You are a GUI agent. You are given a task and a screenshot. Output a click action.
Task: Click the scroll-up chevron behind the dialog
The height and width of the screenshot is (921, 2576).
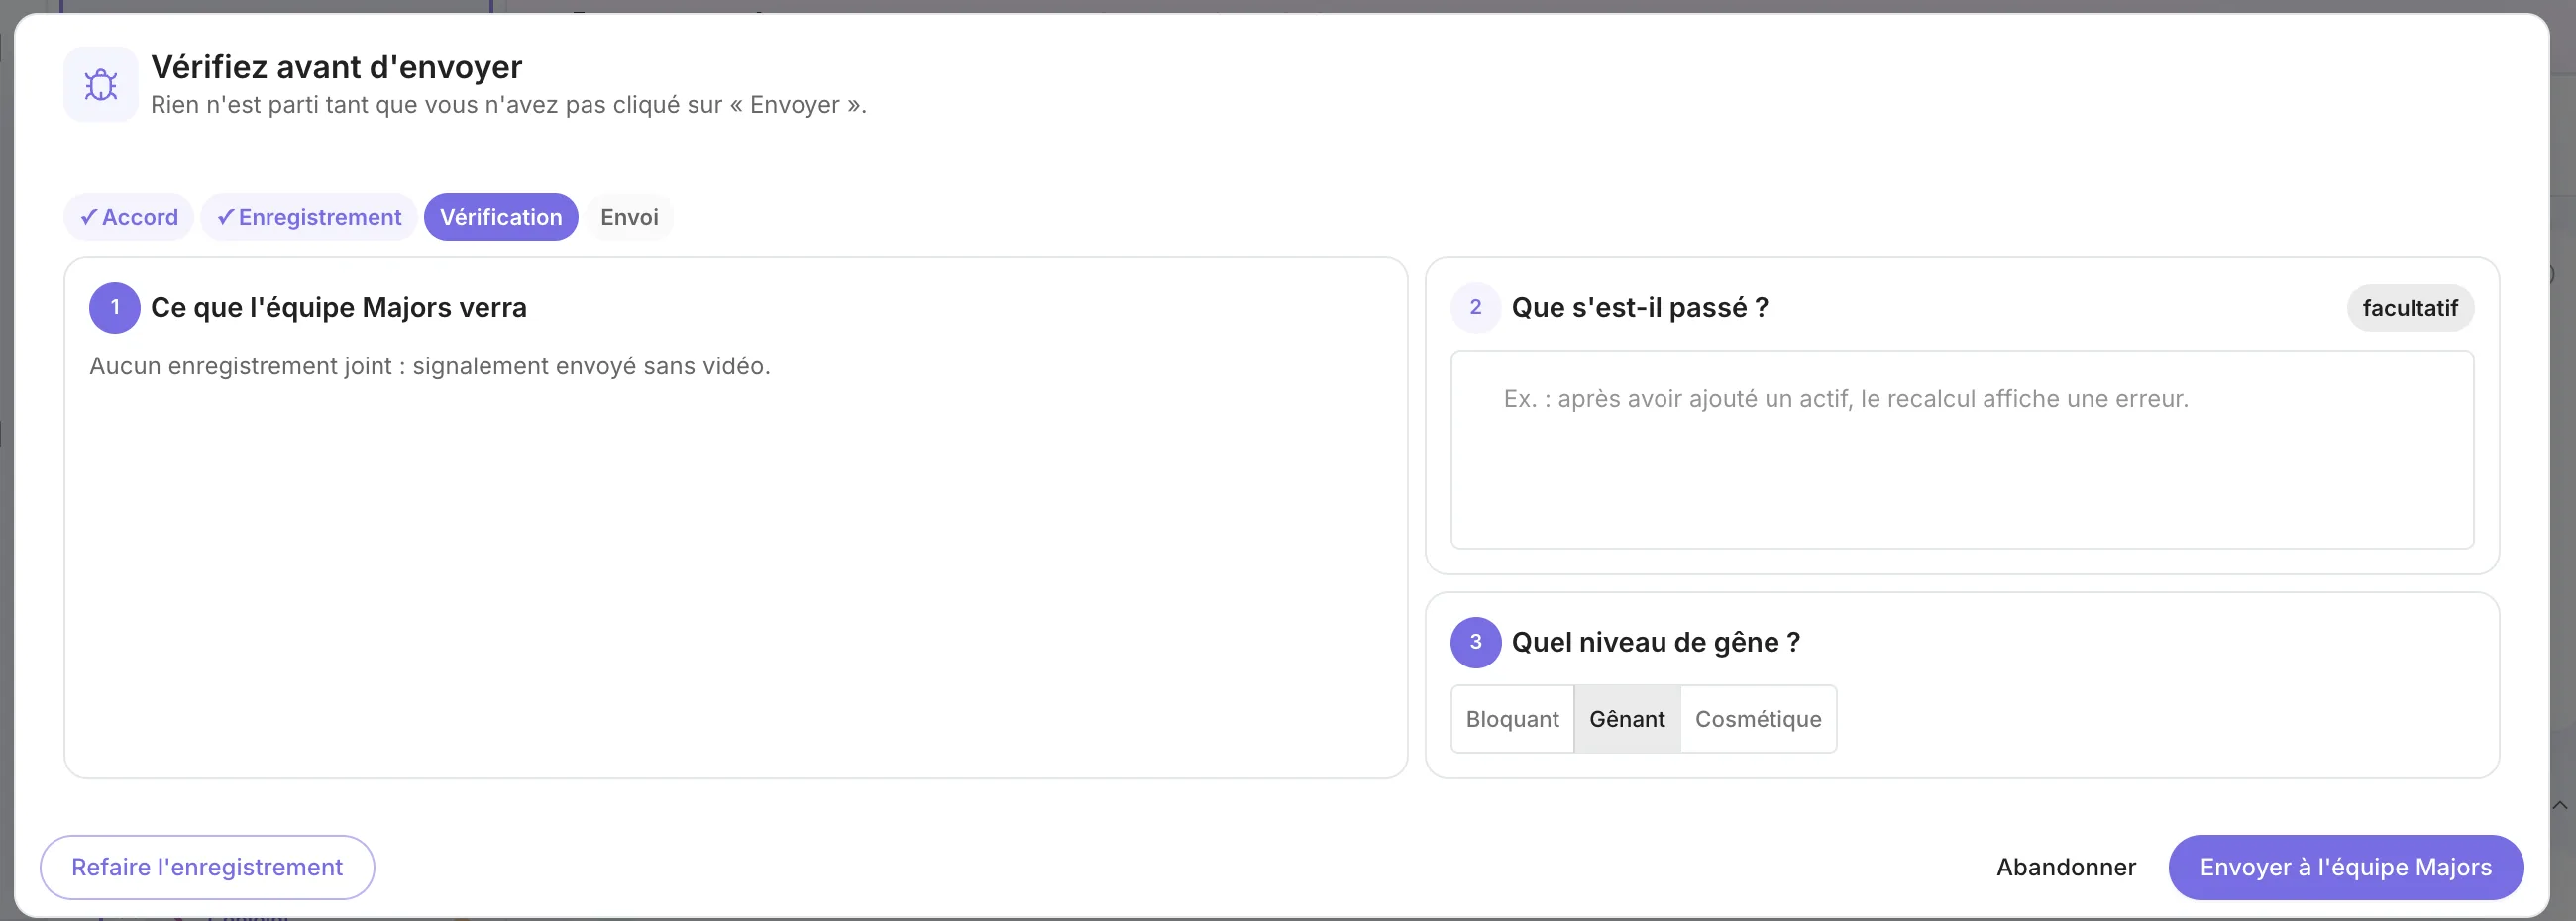coord(2560,805)
